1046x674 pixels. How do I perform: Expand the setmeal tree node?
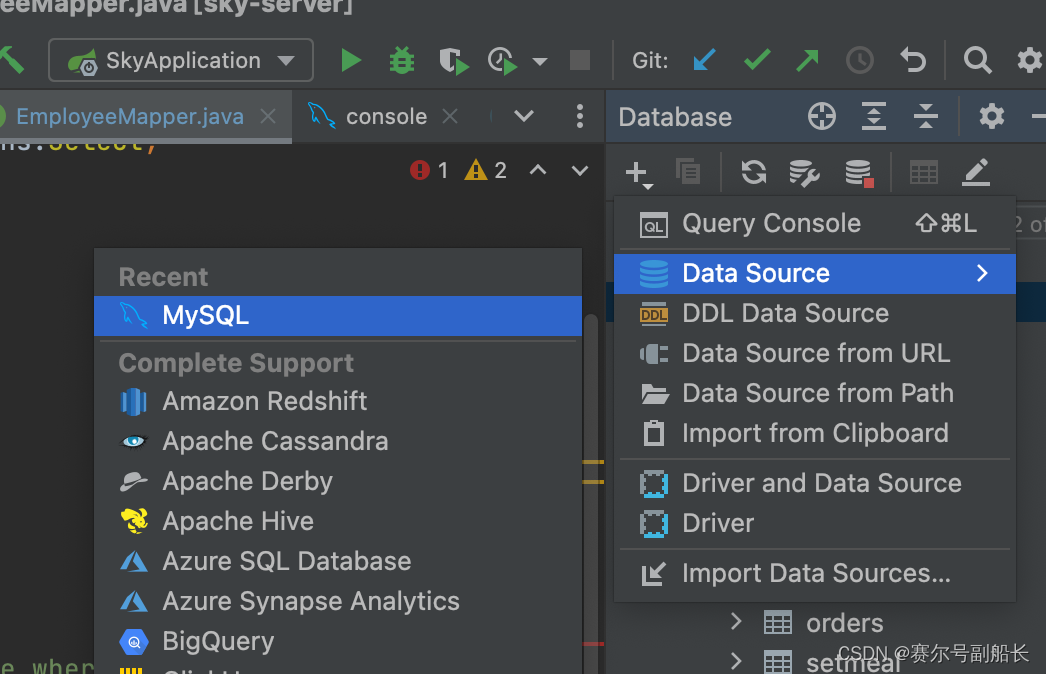[x=737, y=660]
